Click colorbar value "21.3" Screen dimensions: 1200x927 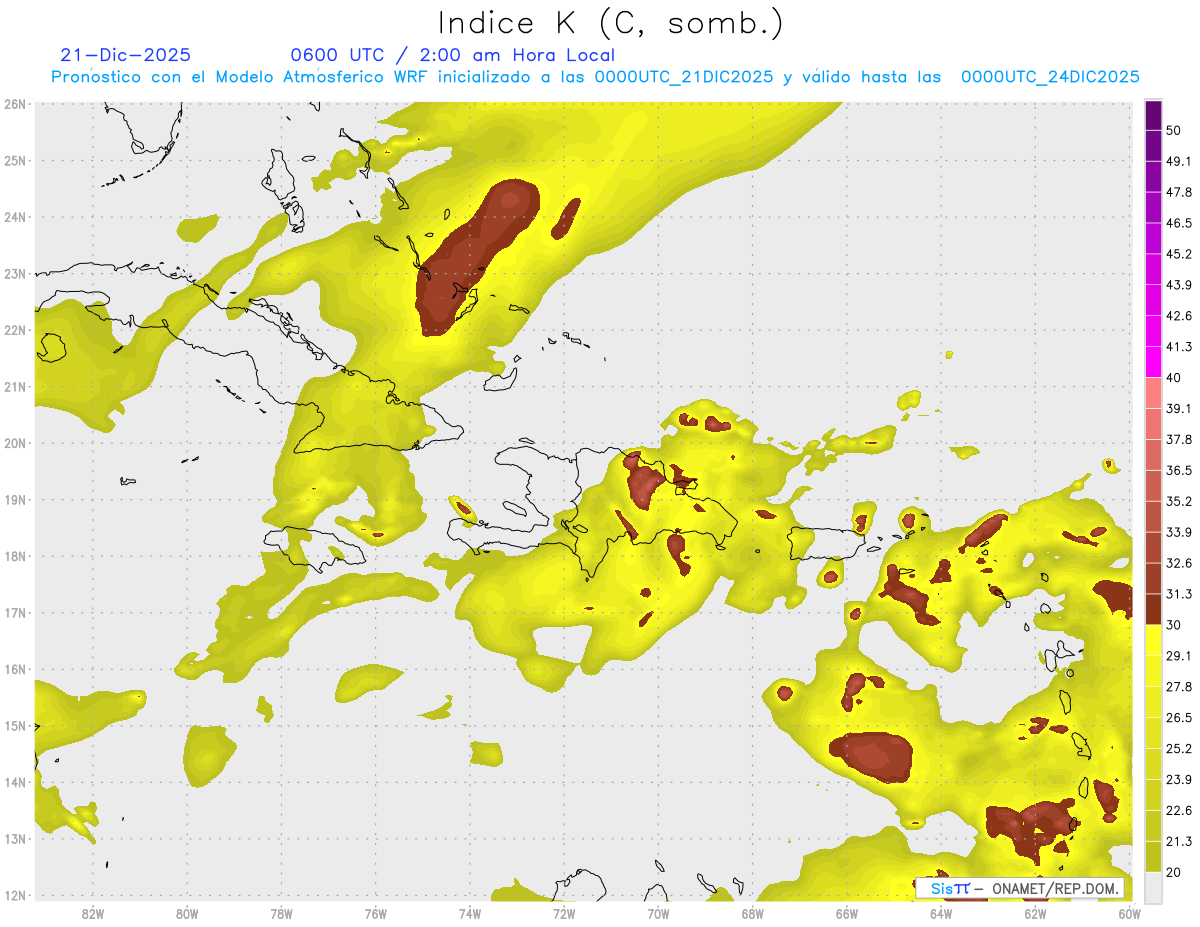[x=1179, y=841]
